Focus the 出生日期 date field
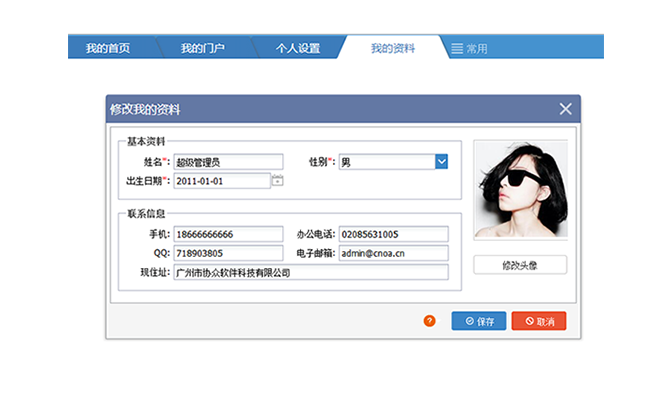The image size is (670, 412). point(221,181)
